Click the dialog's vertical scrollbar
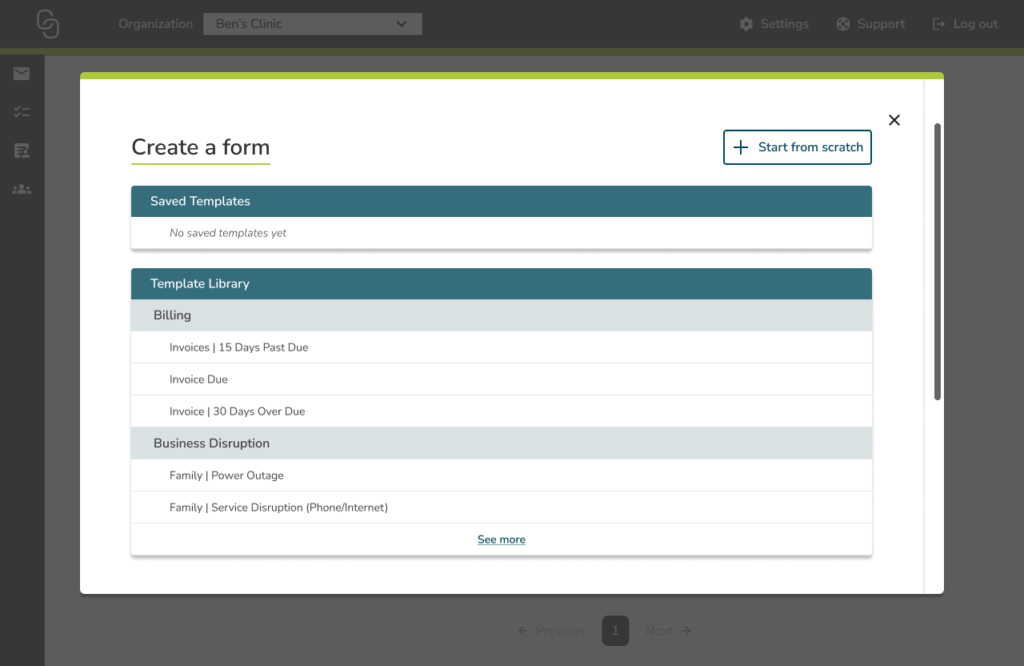 pyautogui.click(x=937, y=260)
